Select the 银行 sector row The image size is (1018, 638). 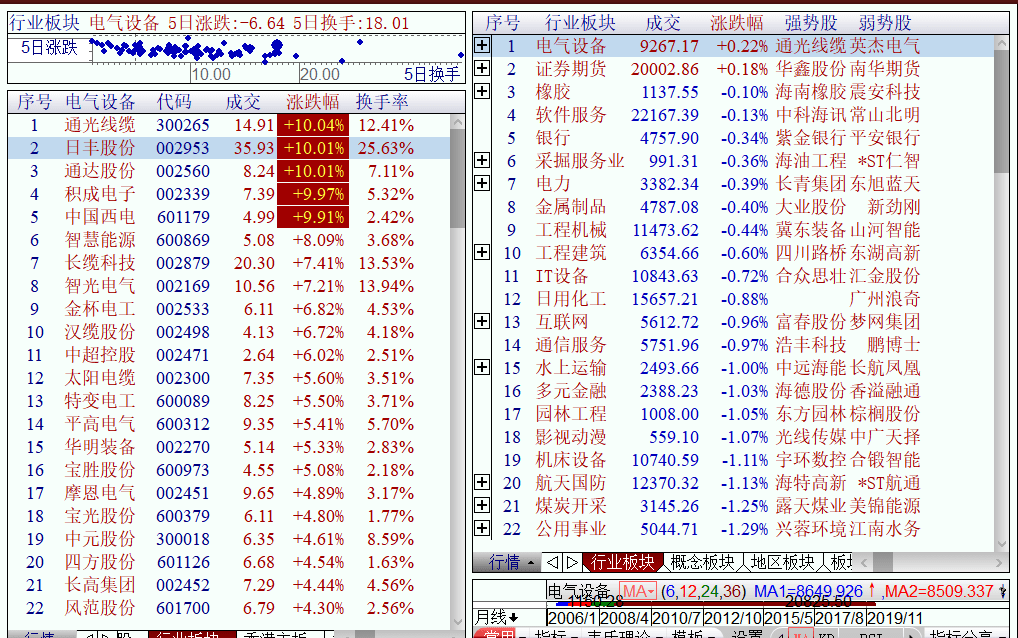click(x=743, y=138)
